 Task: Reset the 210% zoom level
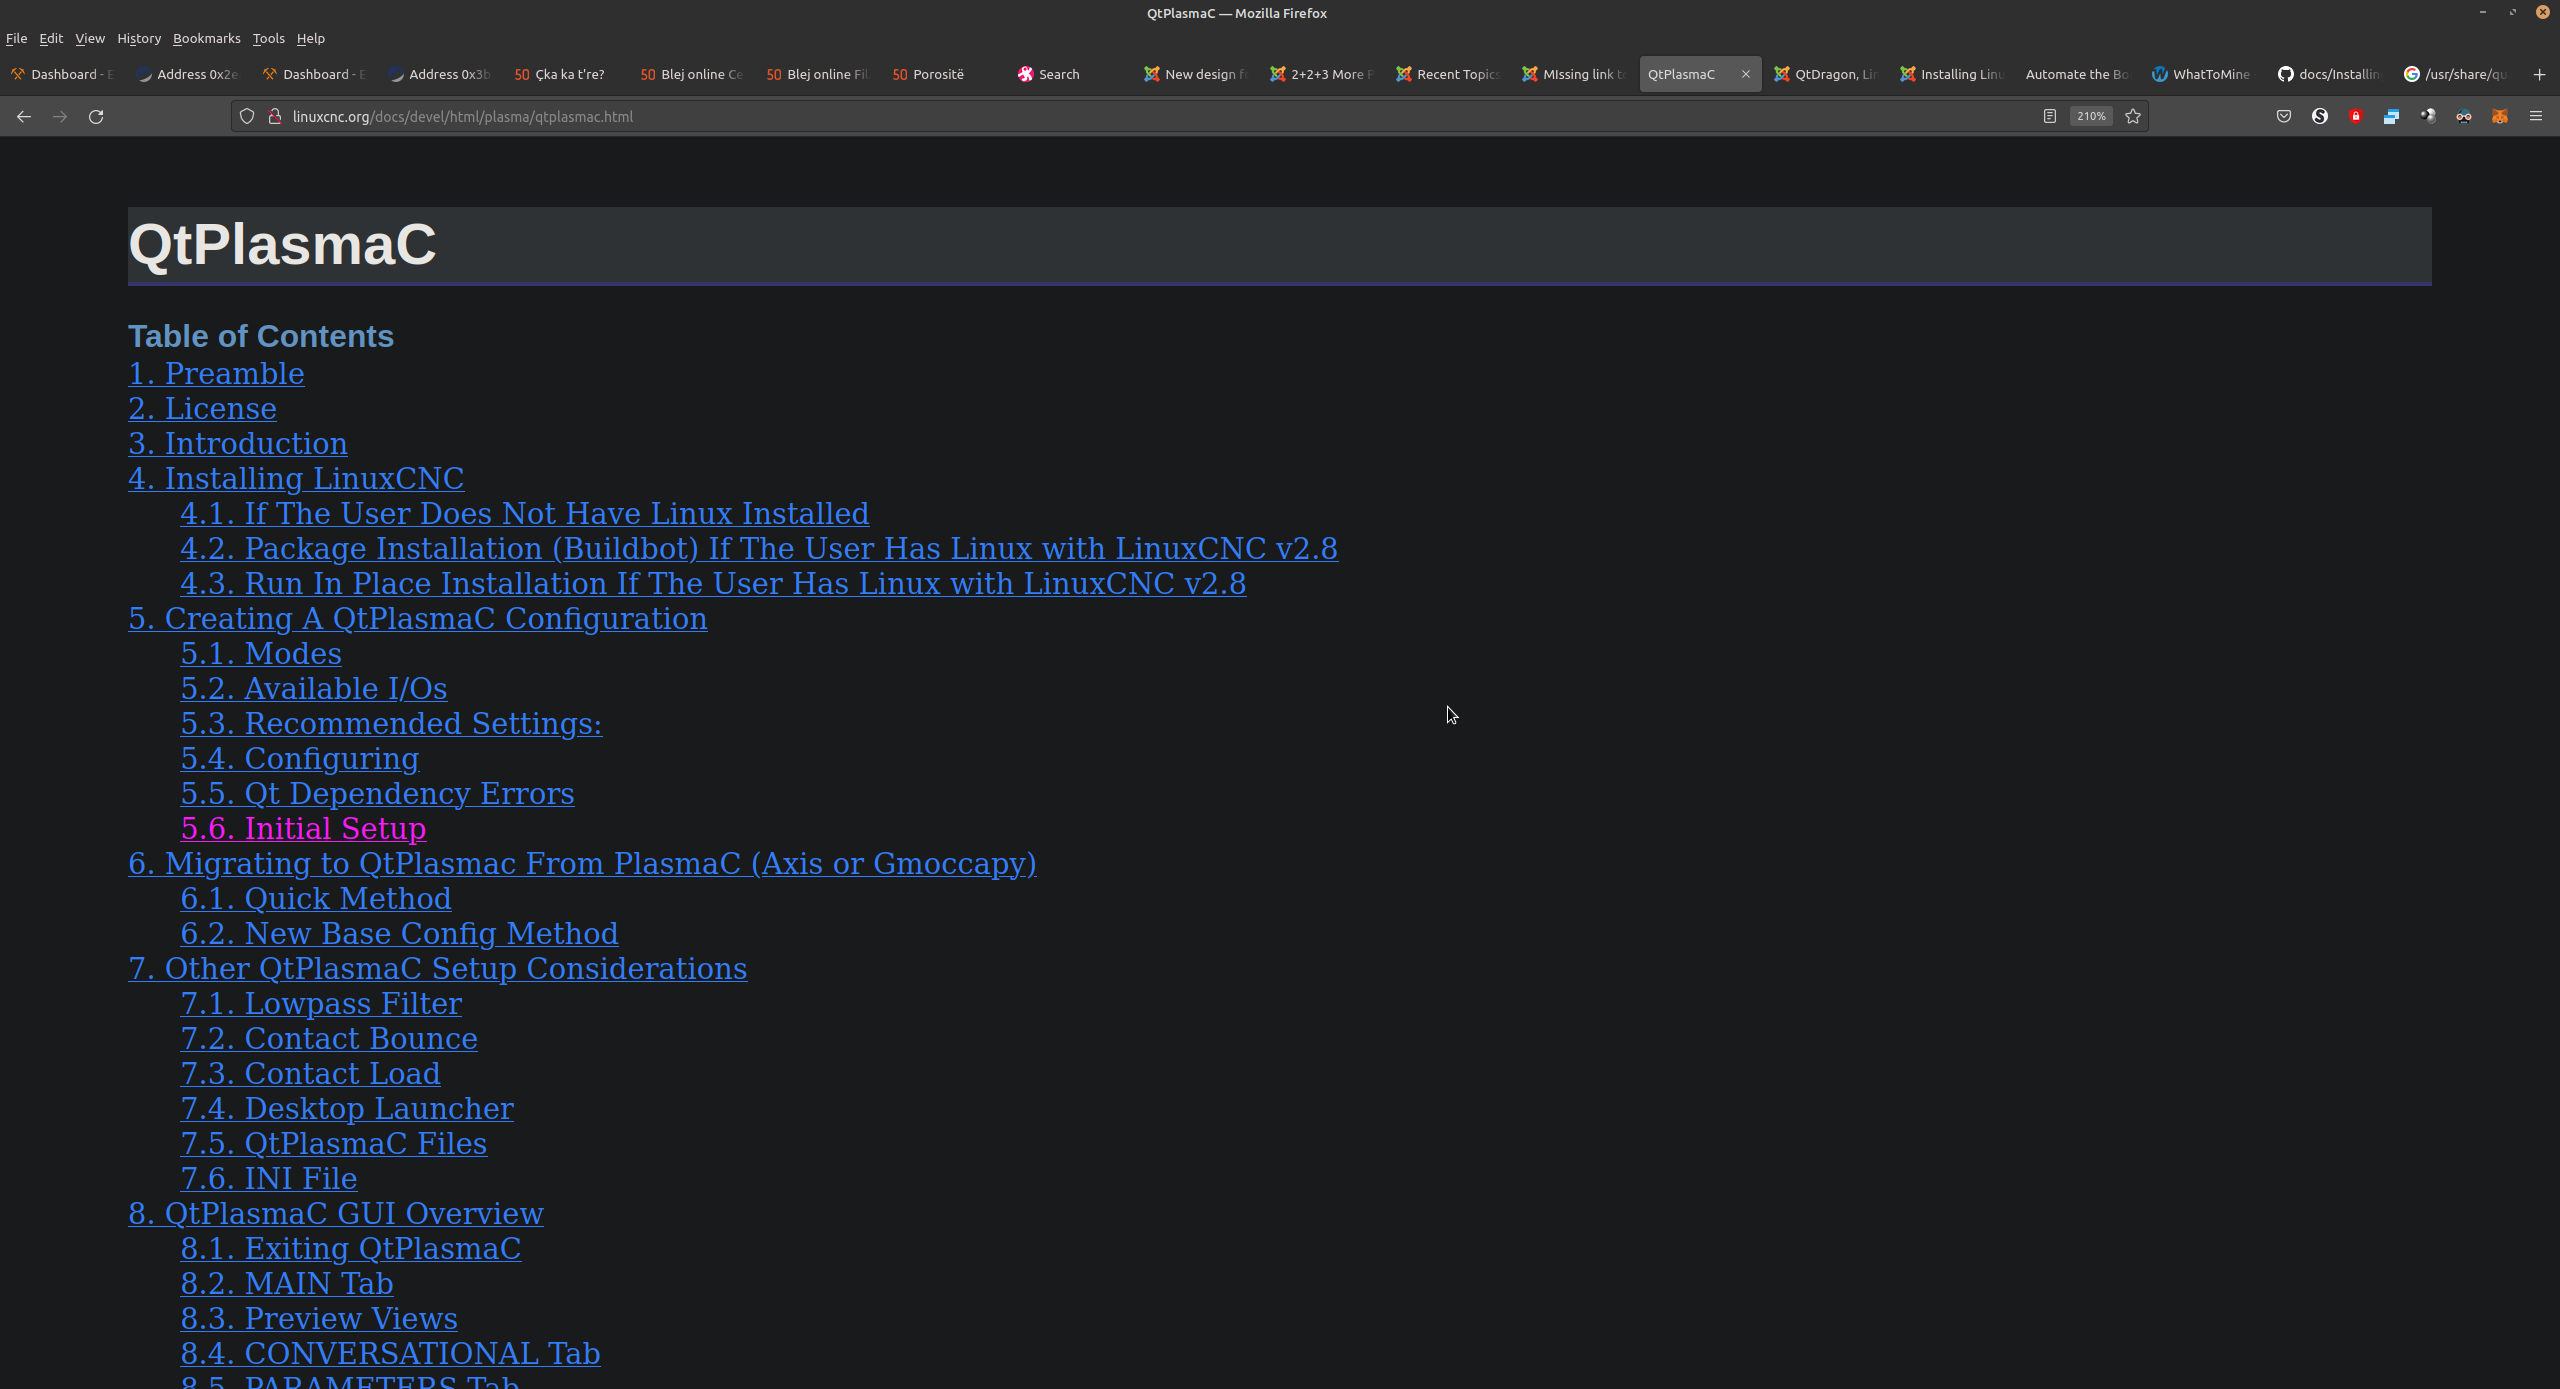click(2091, 116)
